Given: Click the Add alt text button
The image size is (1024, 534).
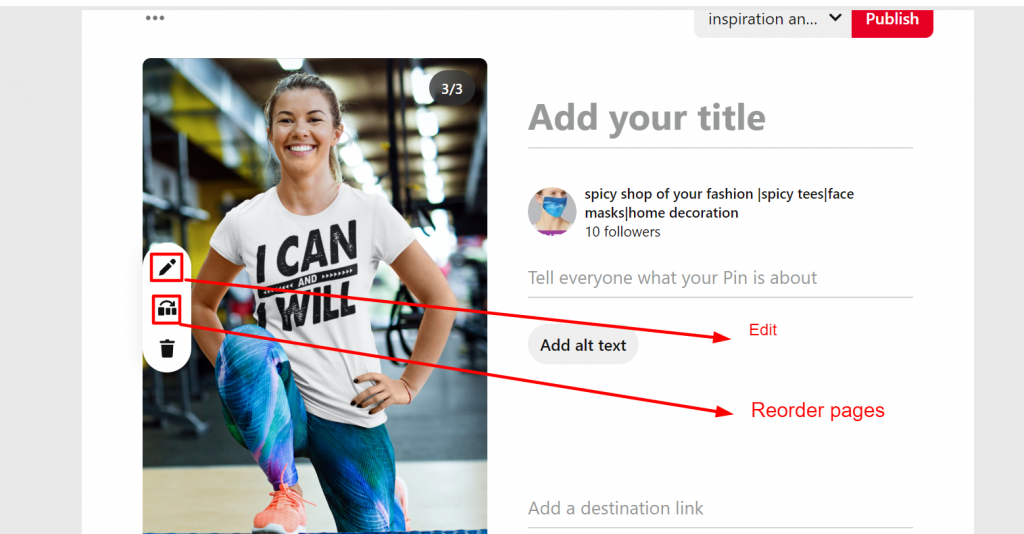Looking at the screenshot, I should 583,345.
